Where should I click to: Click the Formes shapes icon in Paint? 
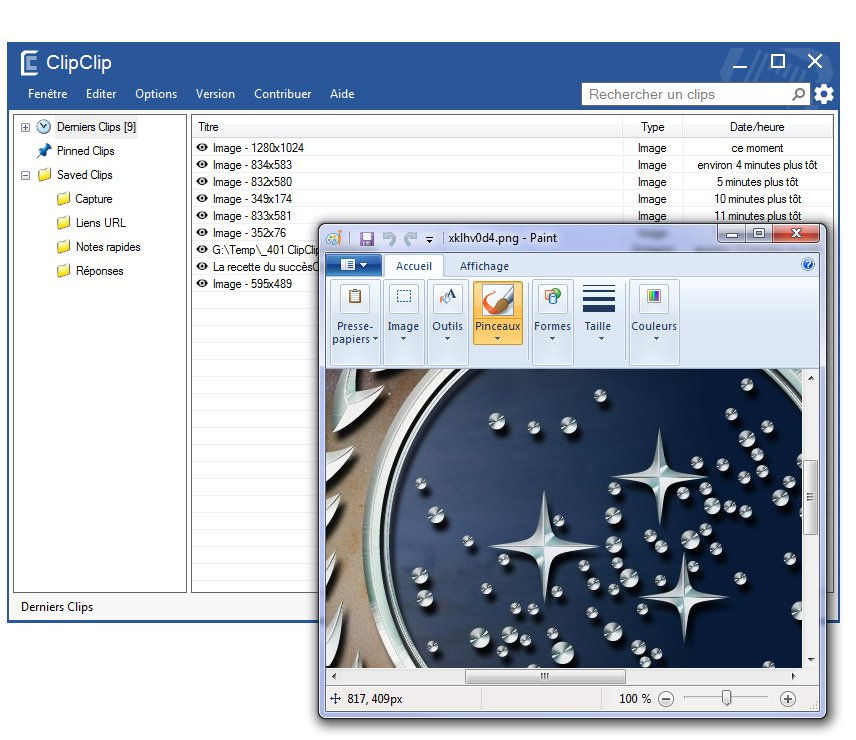(552, 298)
